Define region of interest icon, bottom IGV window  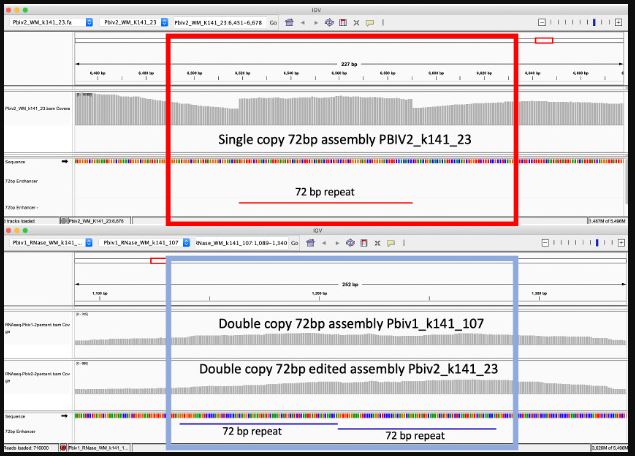[x=364, y=243]
